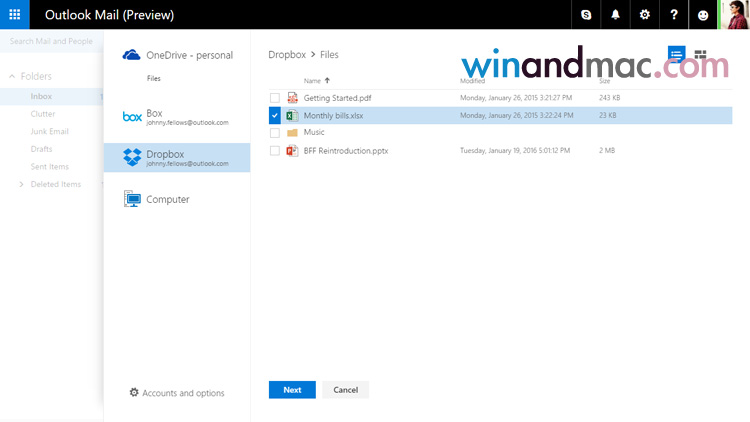
Task: Open the notifications bell icon
Action: point(615,15)
